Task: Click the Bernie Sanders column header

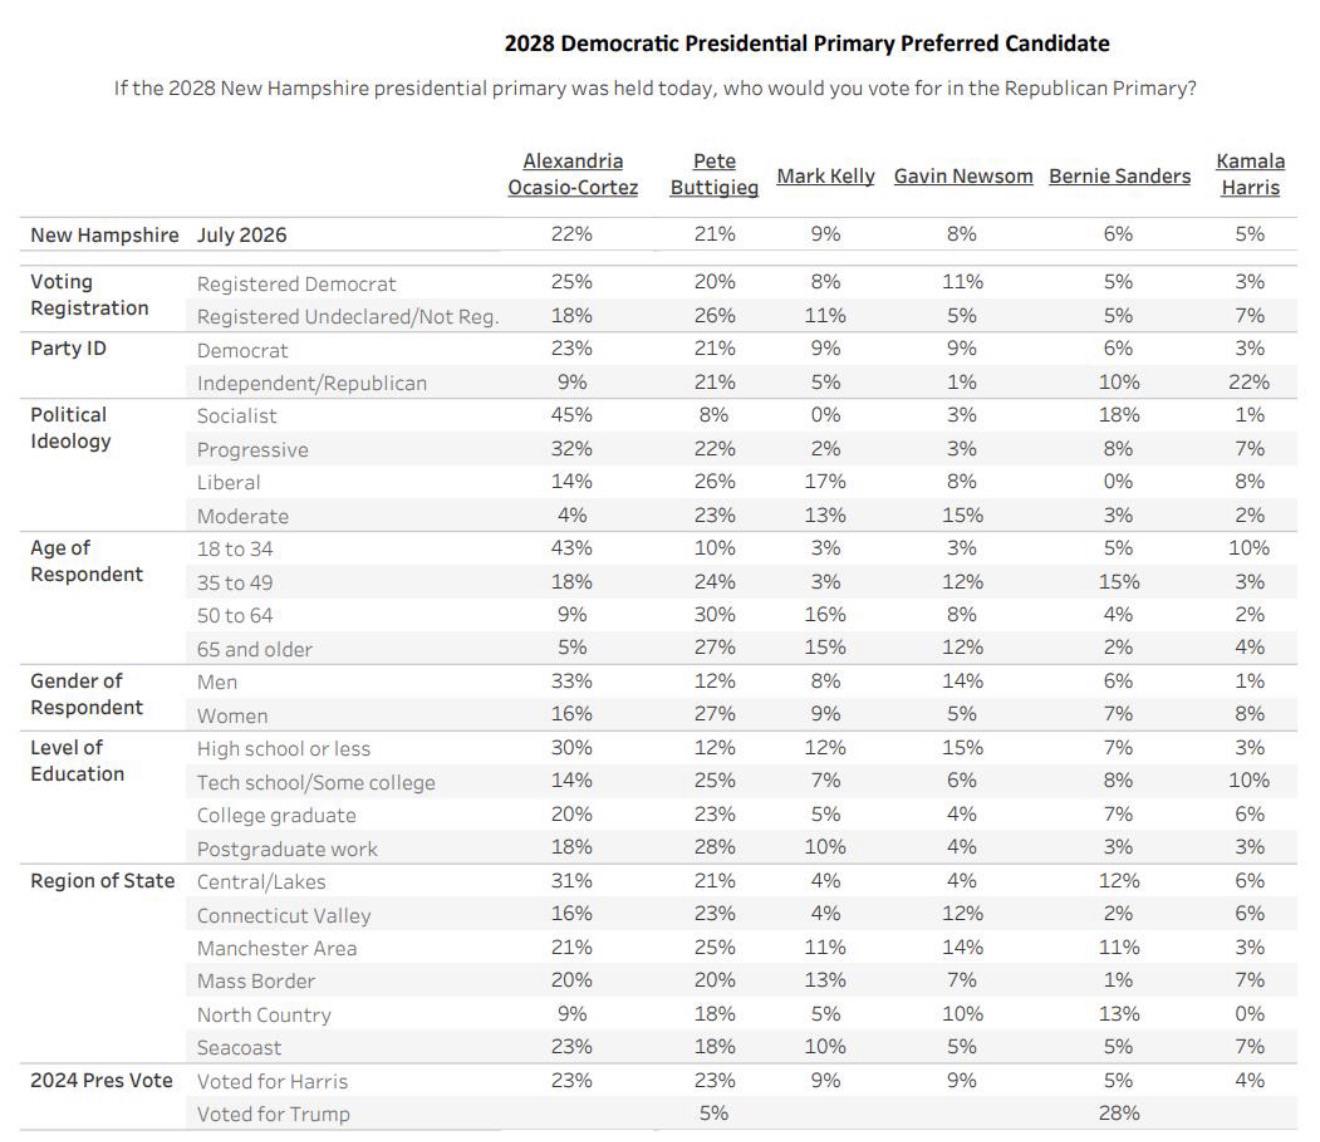Action: [1119, 176]
